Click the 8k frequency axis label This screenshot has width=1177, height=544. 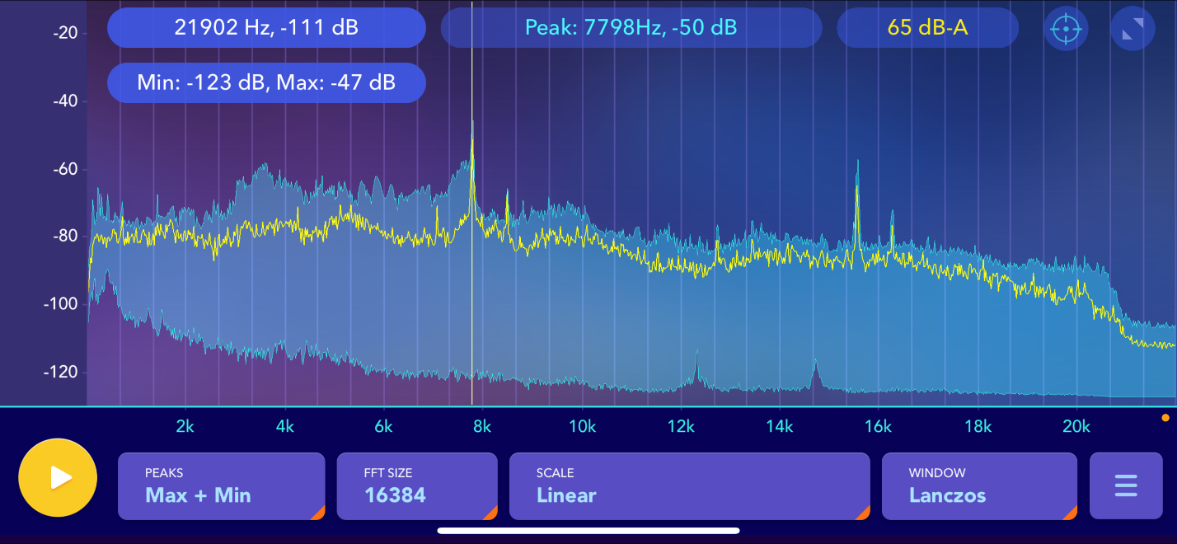(x=482, y=427)
